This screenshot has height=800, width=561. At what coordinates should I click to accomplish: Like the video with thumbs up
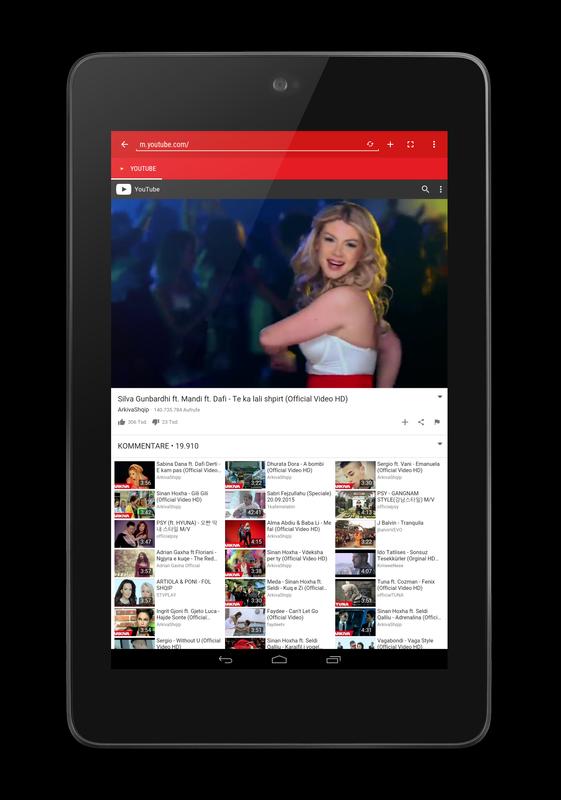(x=121, y=422)
